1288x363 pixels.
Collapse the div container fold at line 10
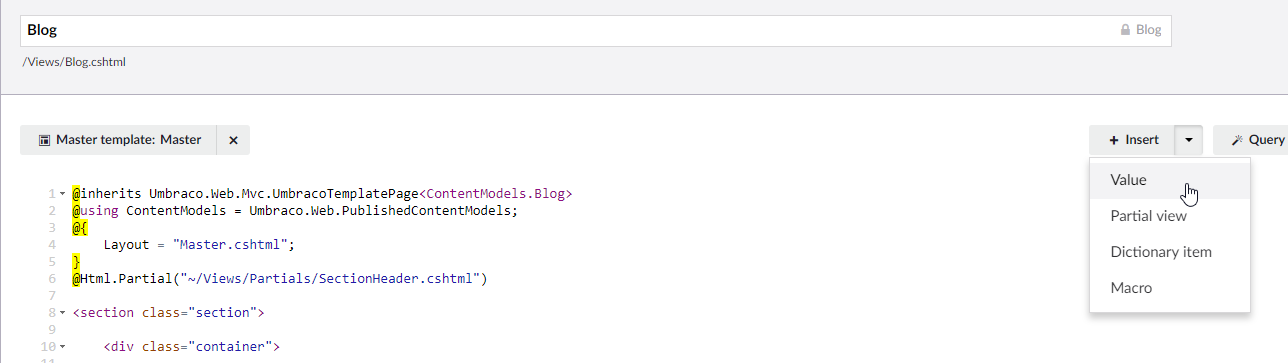click(62, 348)
